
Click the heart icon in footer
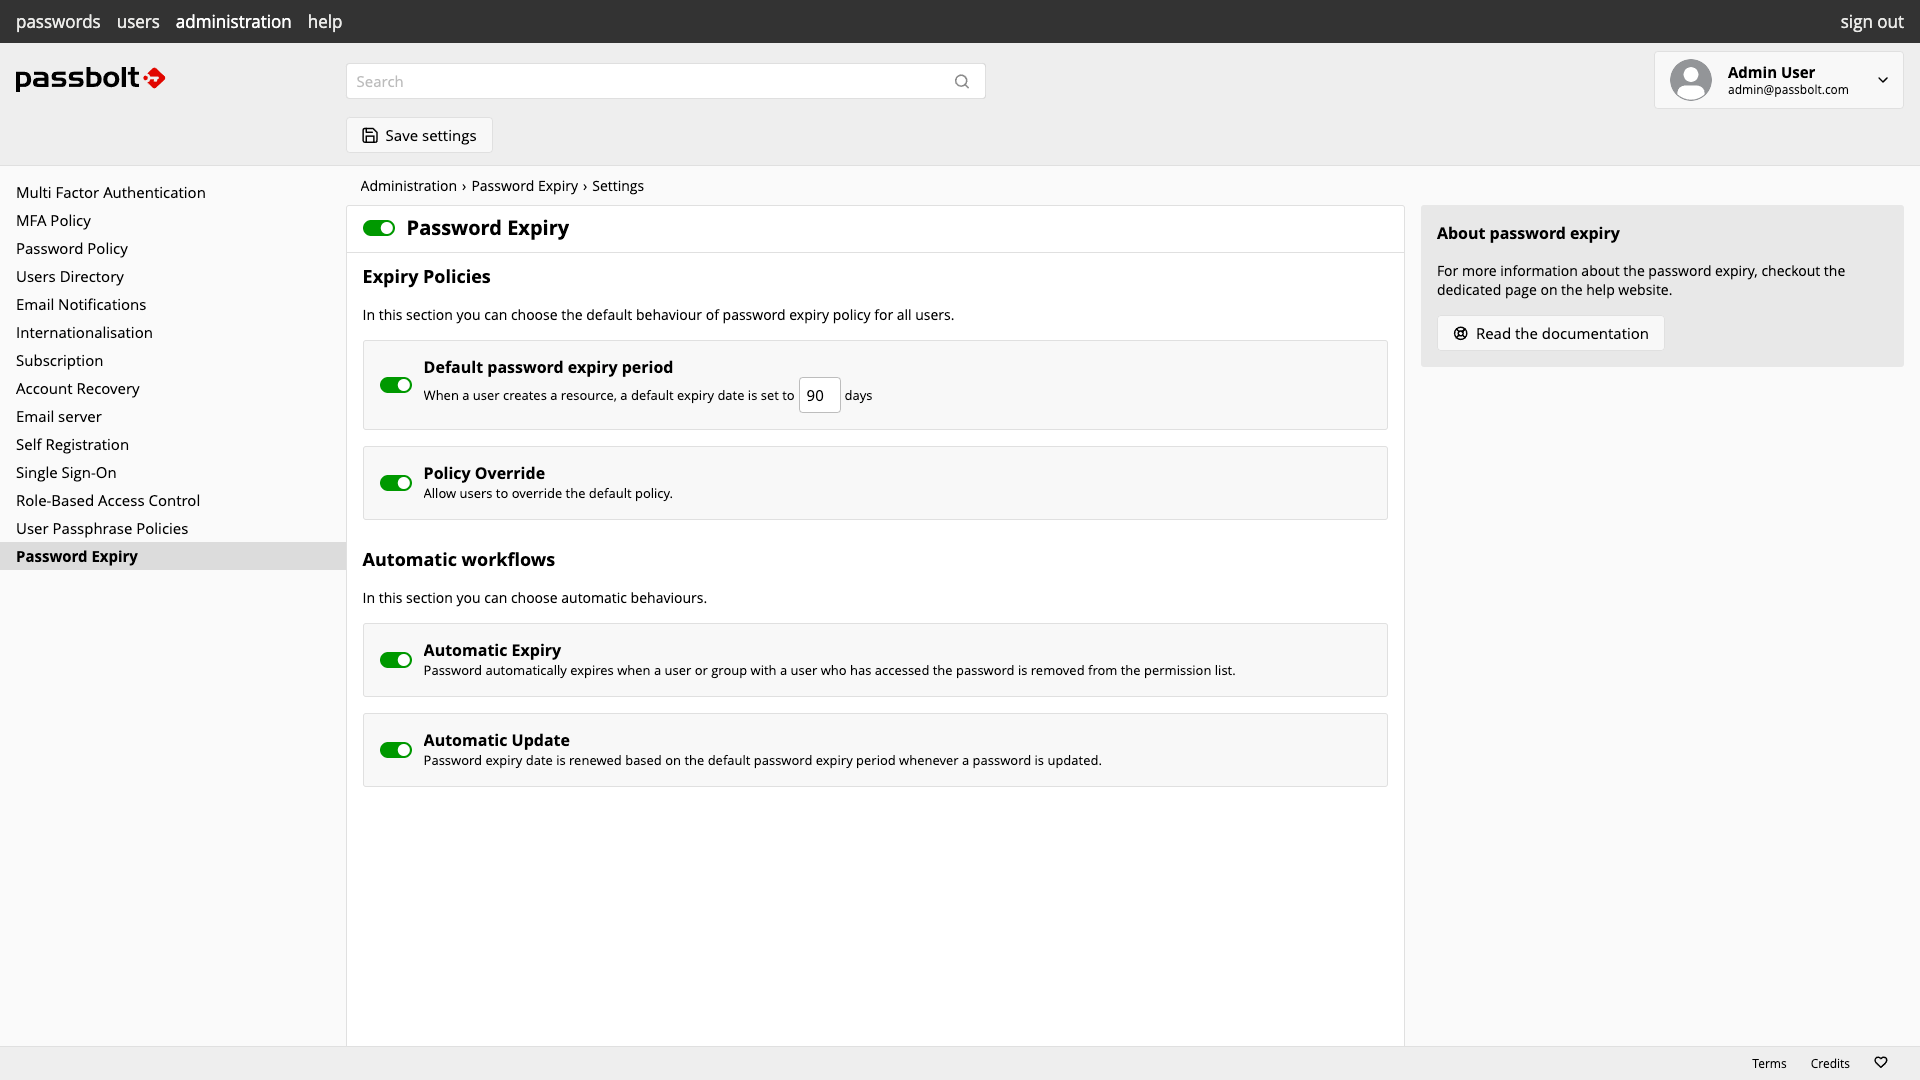click(1881, 1063)
